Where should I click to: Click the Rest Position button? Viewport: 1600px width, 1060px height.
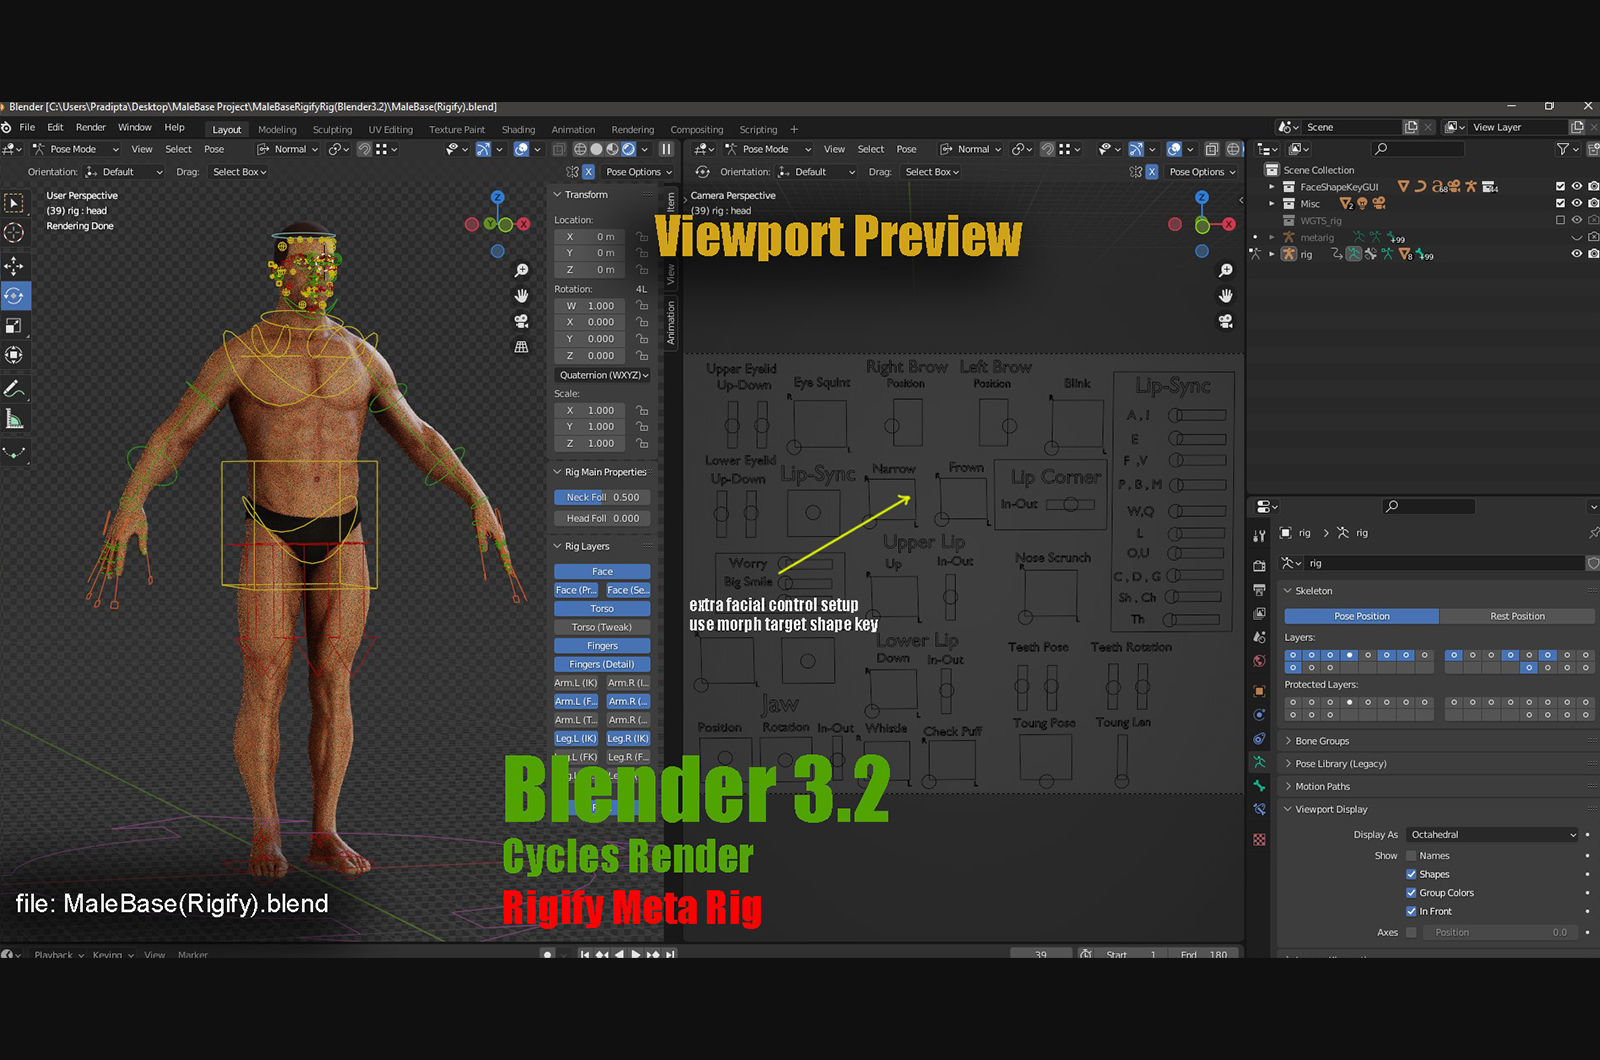point(1517,616)
